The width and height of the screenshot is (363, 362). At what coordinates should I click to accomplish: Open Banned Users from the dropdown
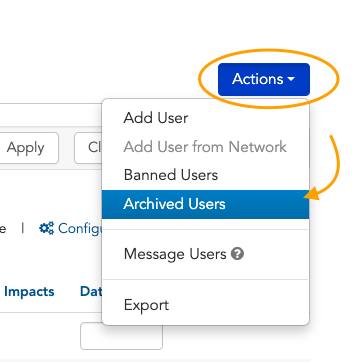[x=205, y=175]
